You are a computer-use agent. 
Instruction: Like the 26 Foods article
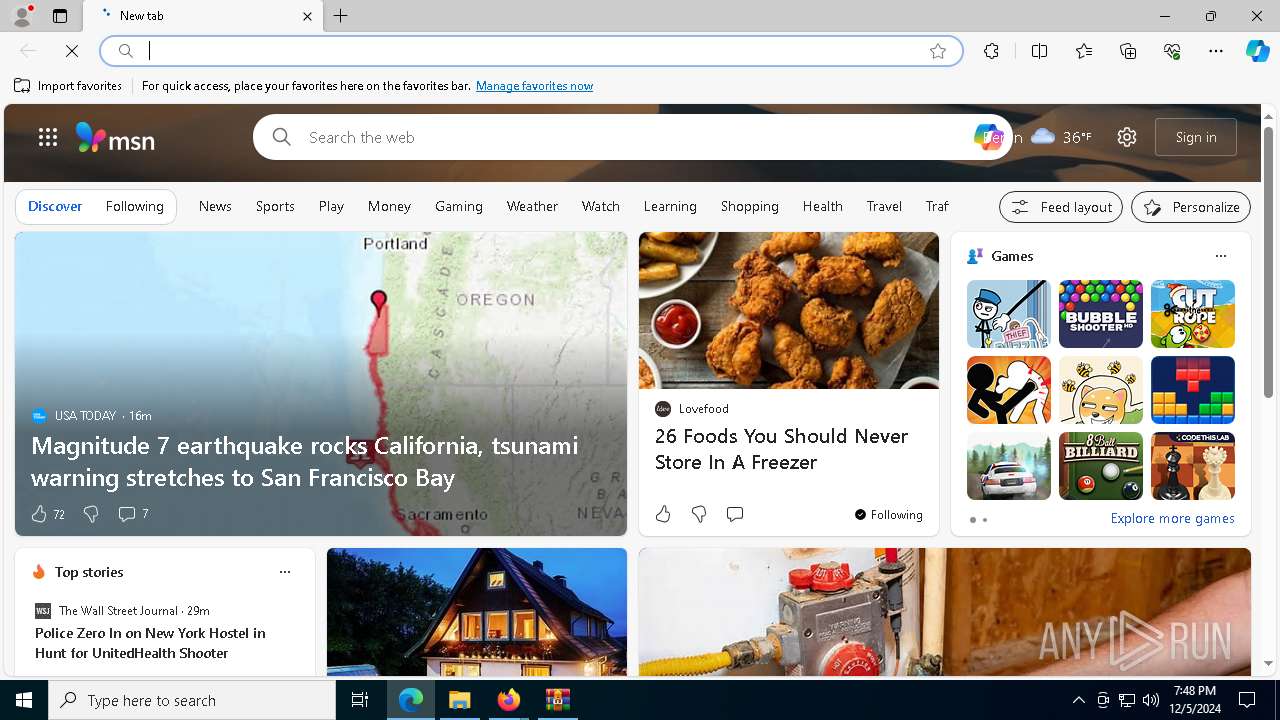tap(663, 514)
